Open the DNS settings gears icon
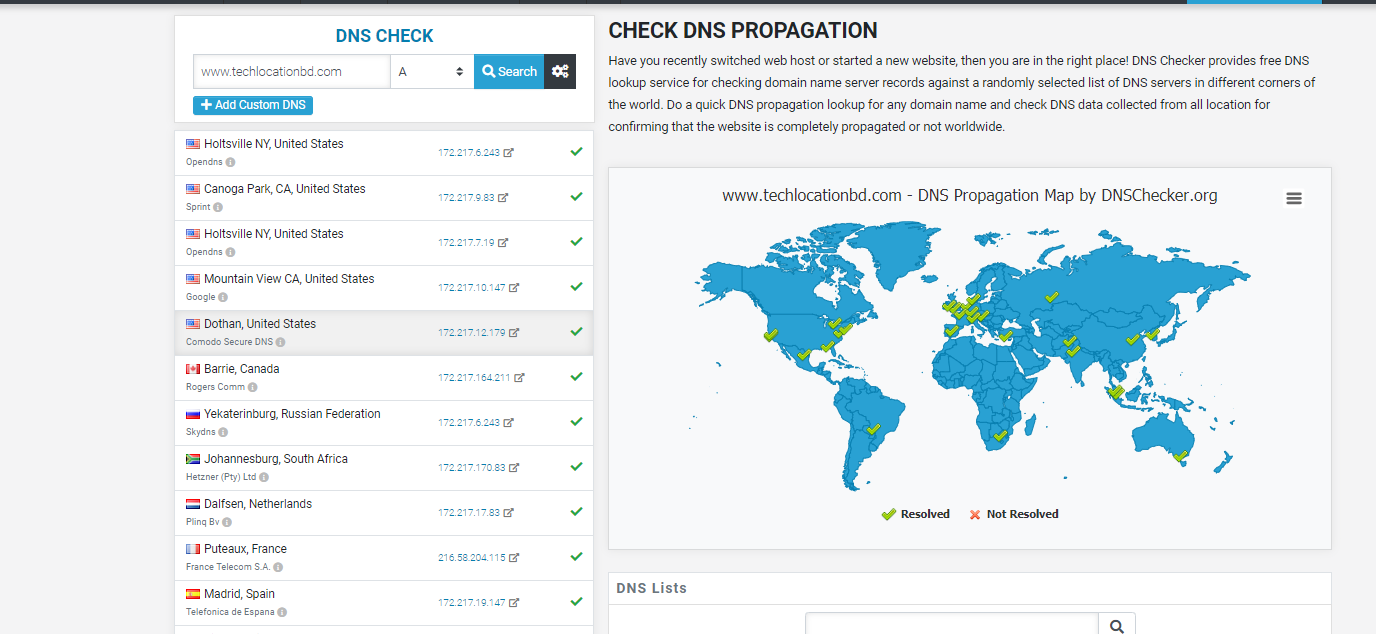Screen dimensions: 1376x634 tap(560, 71)
